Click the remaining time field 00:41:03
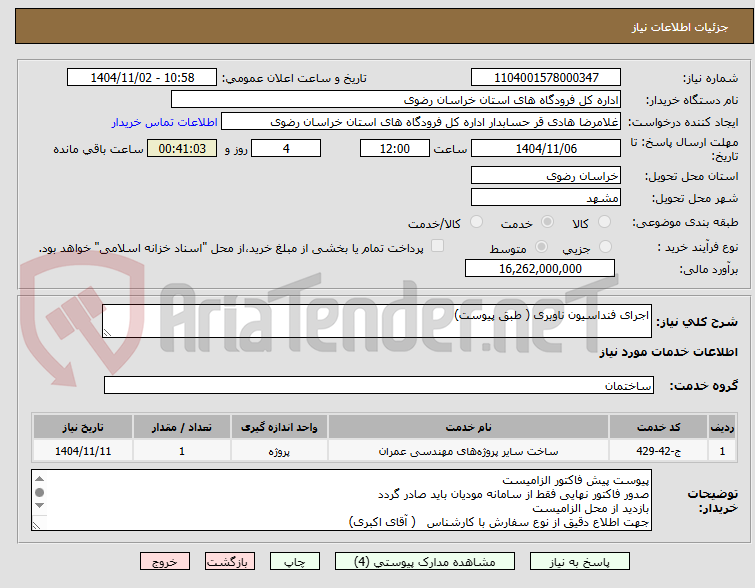The width and height of the screenshot is (755, 588). pos(182,148)
